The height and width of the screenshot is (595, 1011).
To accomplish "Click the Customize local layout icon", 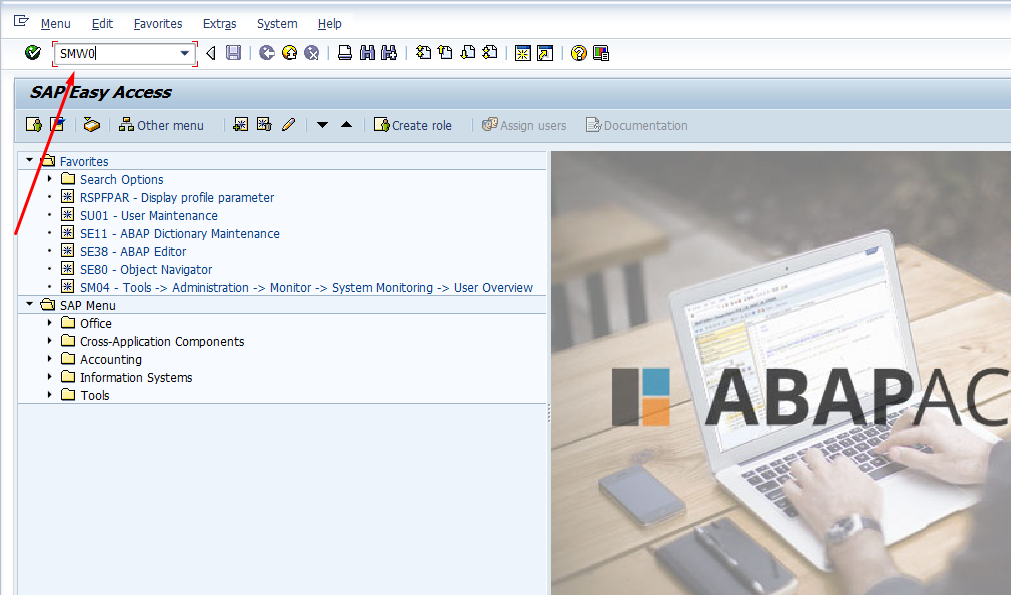I will point(600,53).
